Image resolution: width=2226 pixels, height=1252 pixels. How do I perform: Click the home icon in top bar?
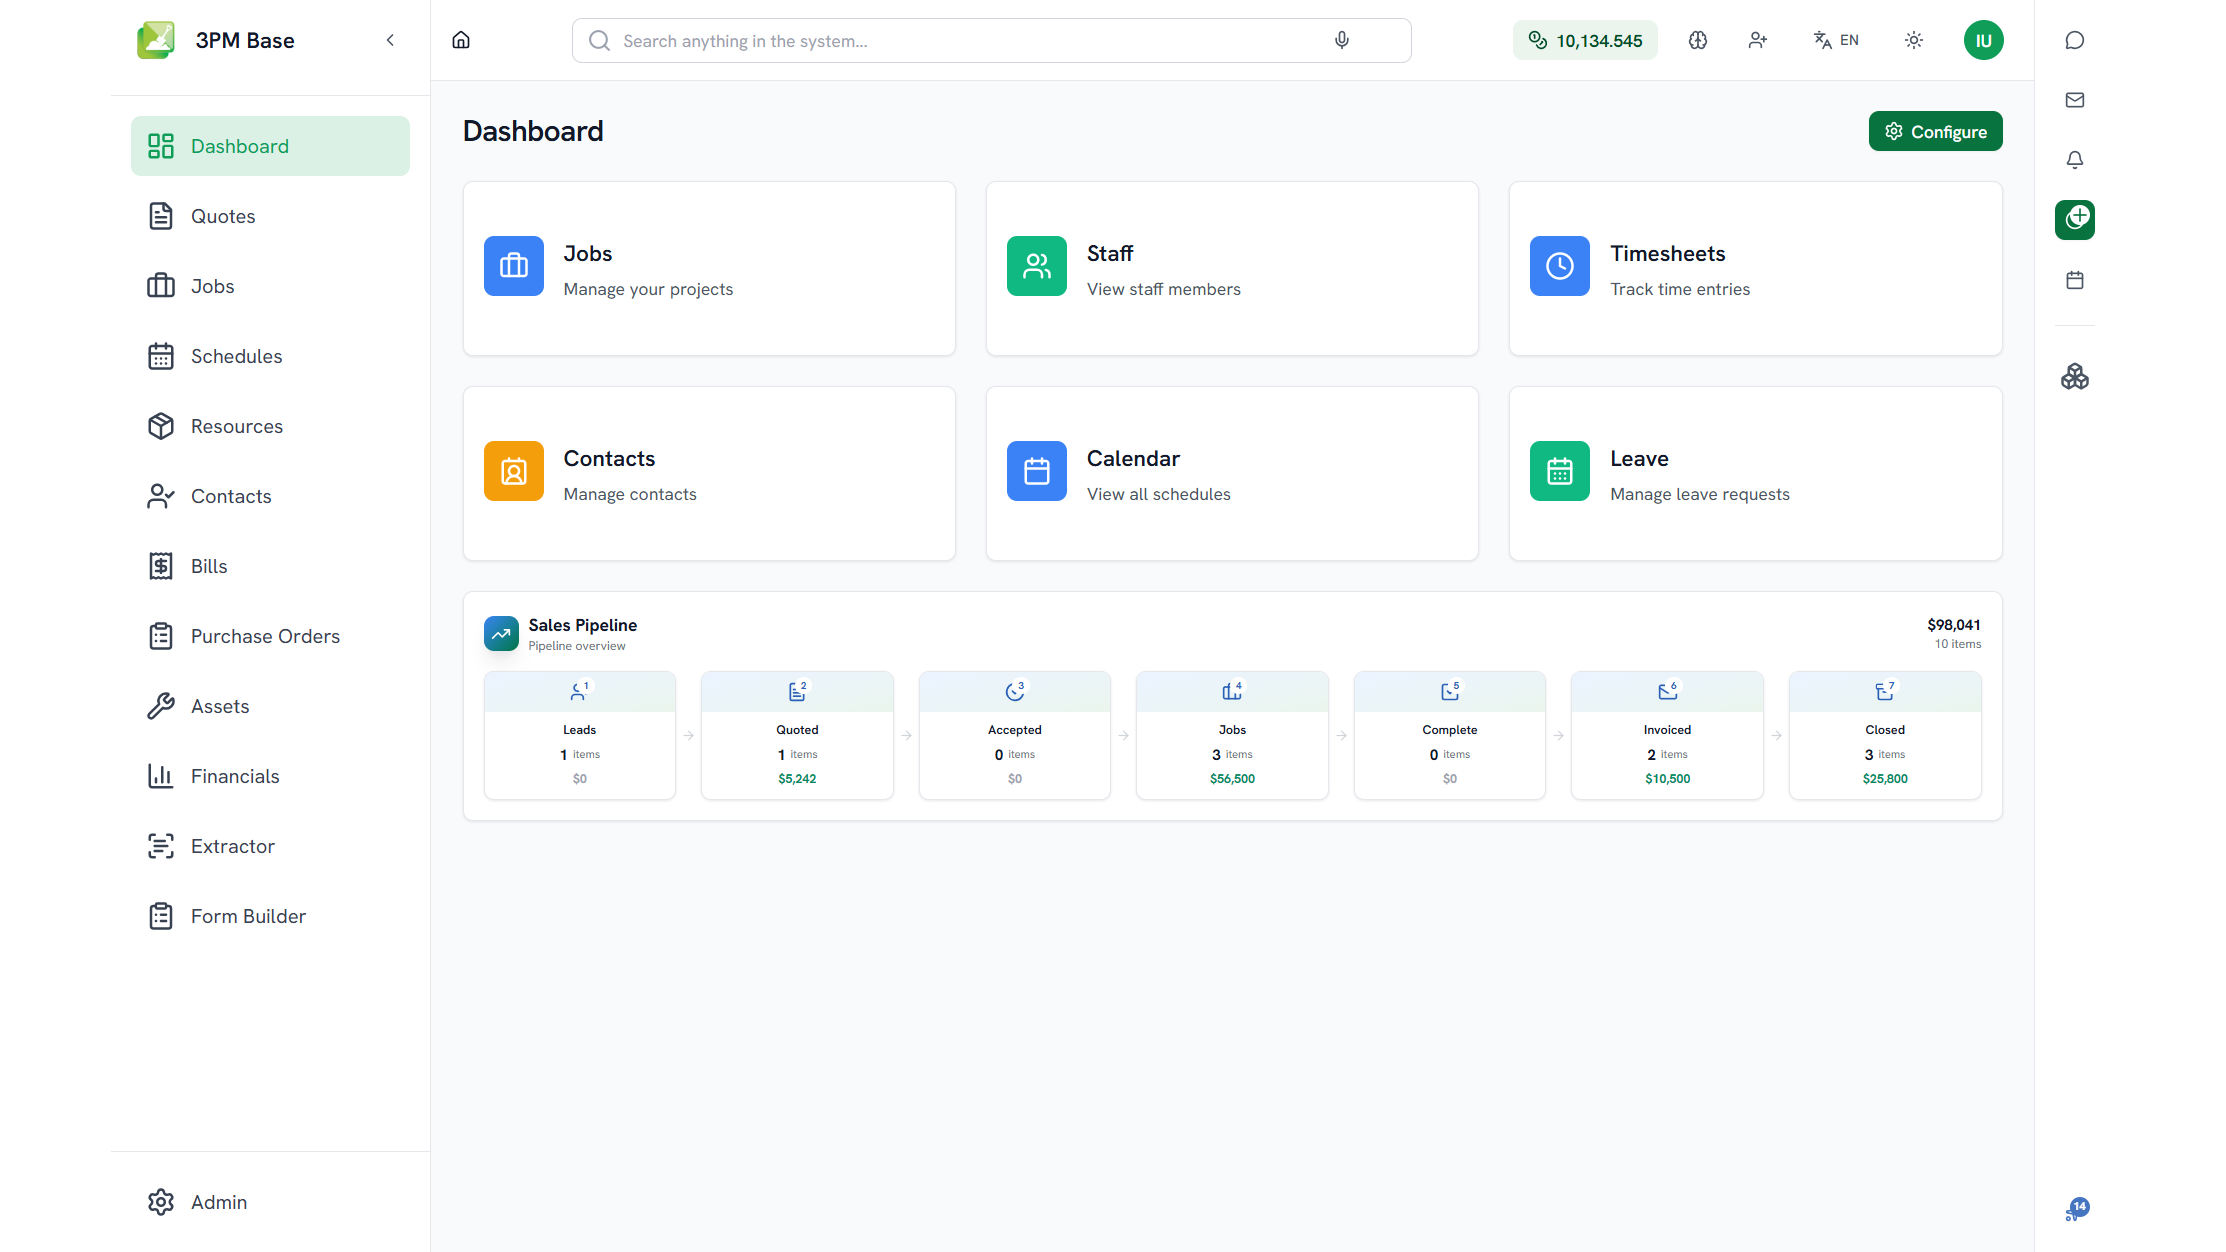click(x=461, y=40)
